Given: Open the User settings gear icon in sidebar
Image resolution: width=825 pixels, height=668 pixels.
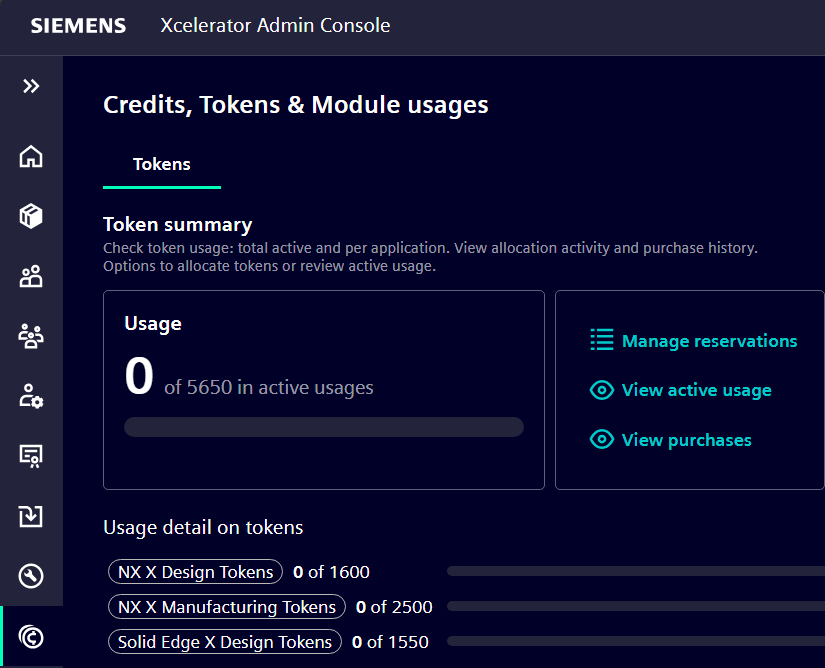Looking at the screenshot, I should pyautogui.click(x=31, y=396).
